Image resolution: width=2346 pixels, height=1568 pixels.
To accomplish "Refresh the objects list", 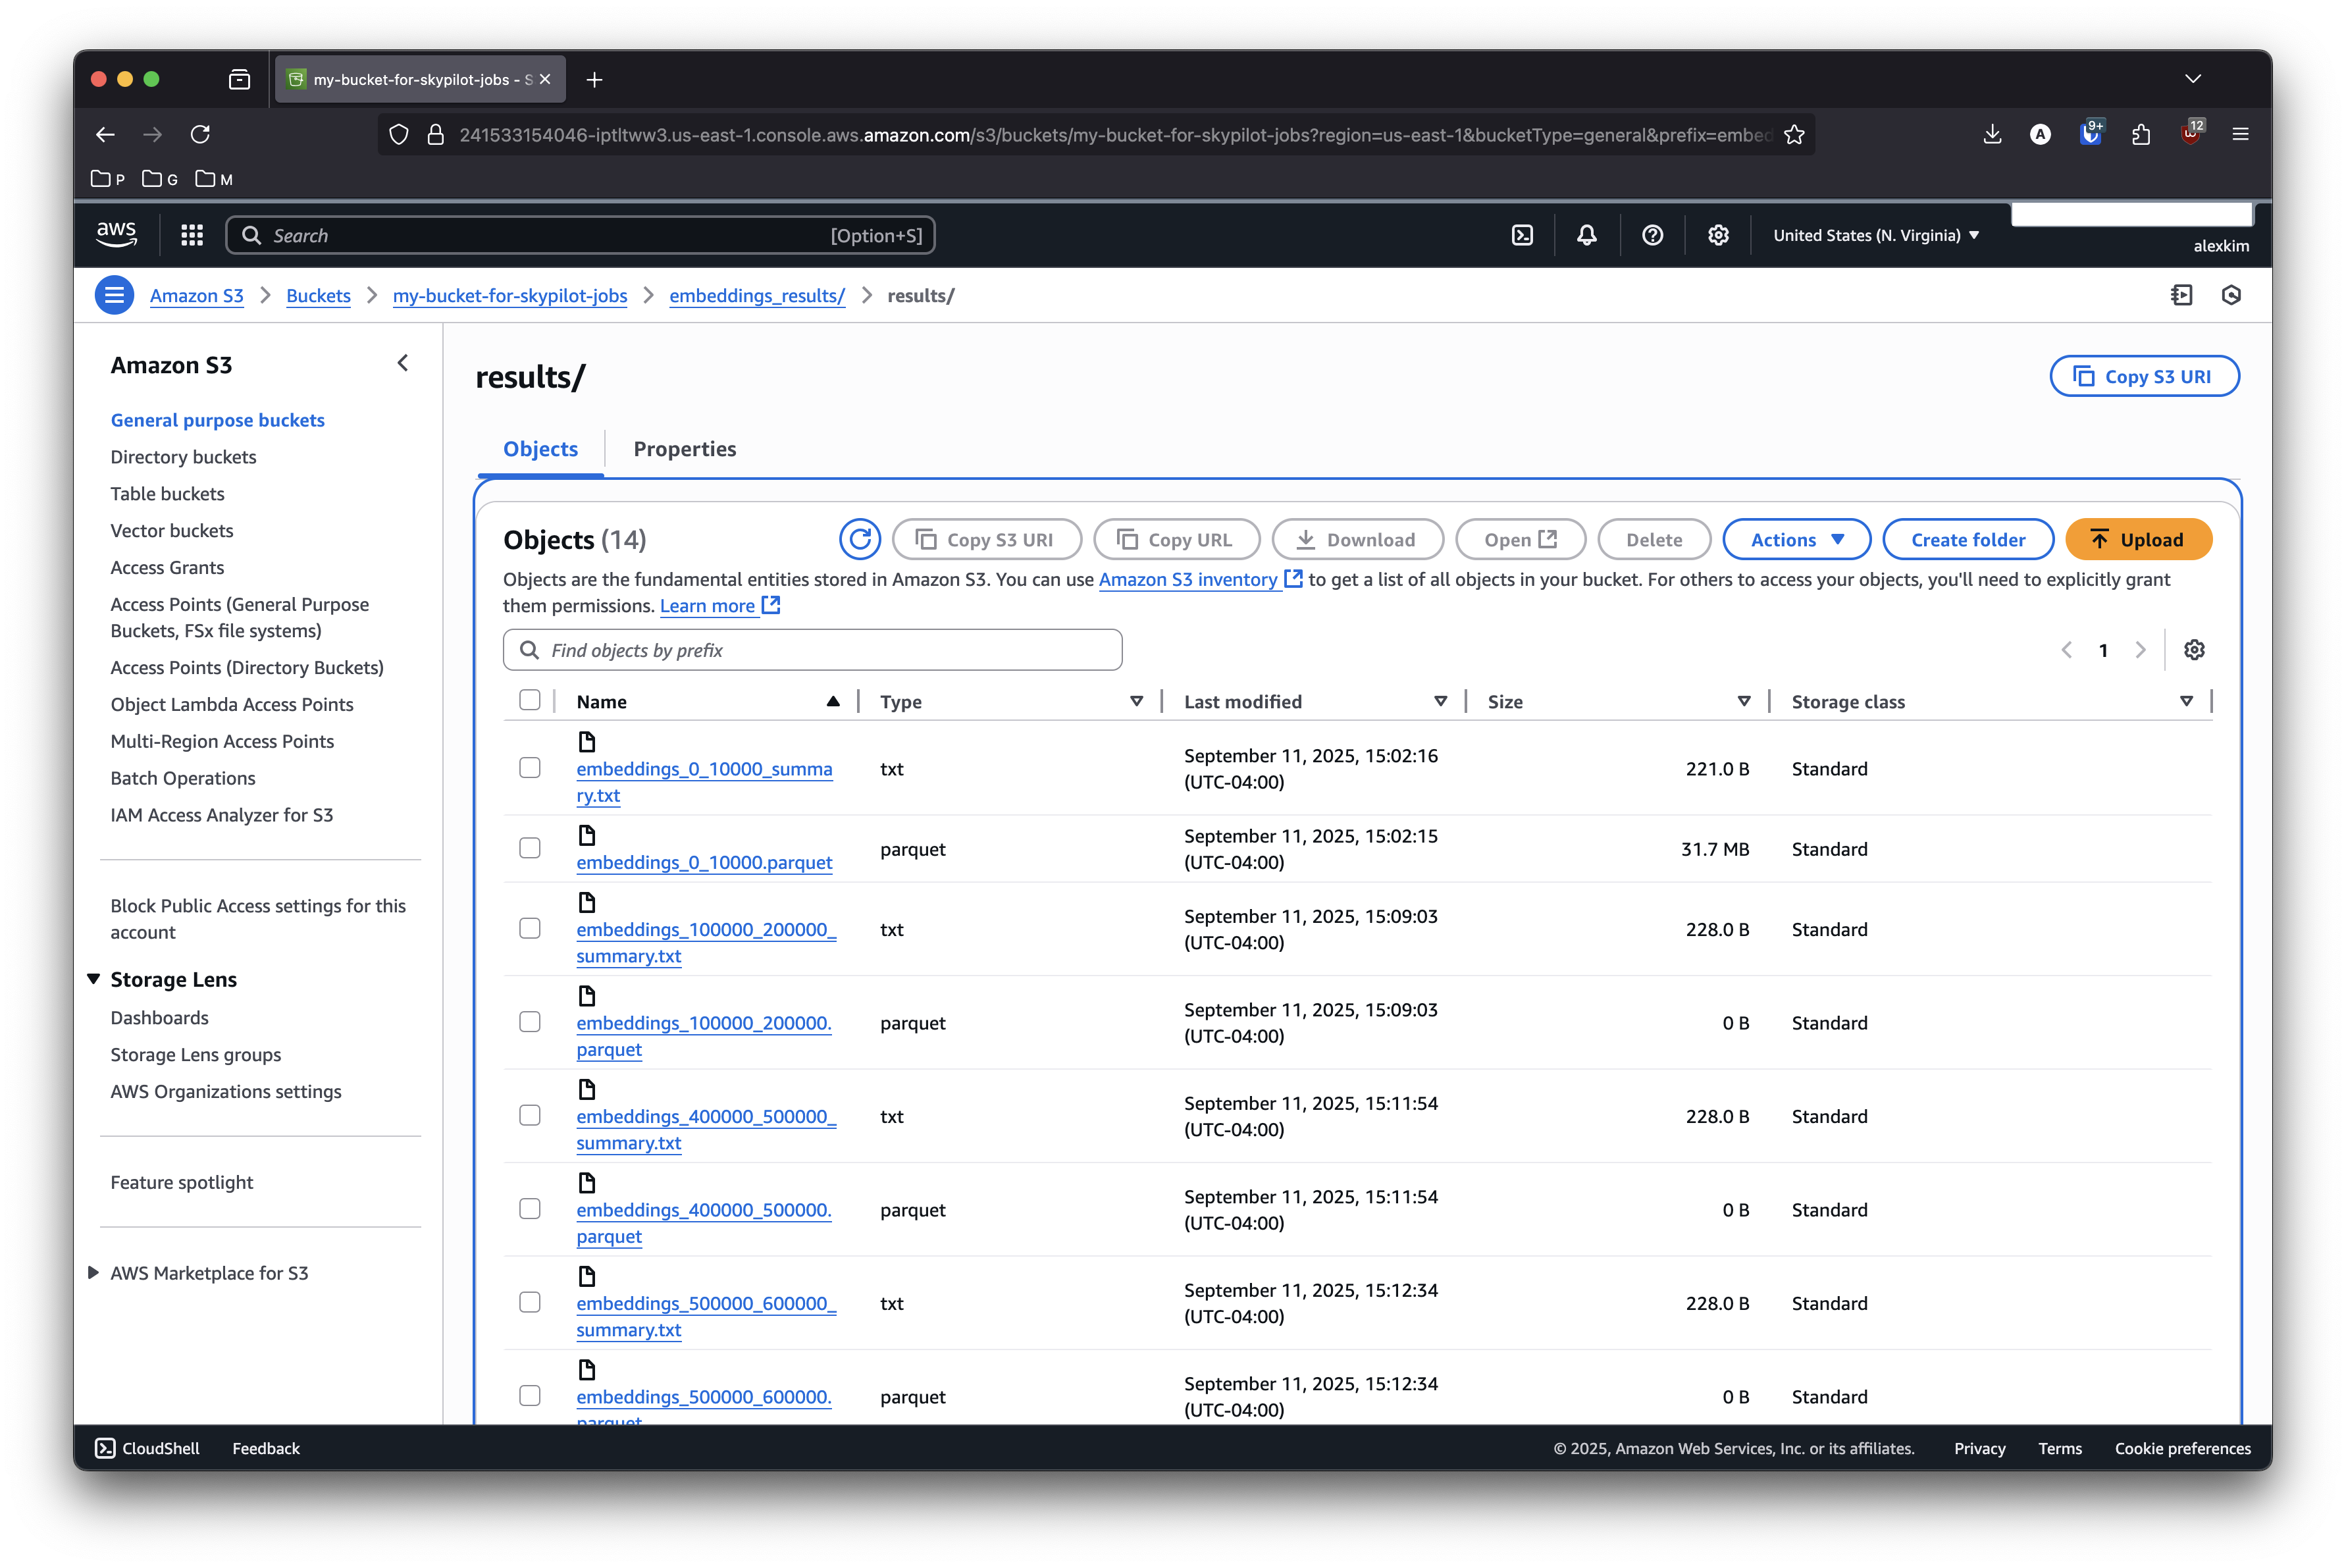I will pos(860,540).
